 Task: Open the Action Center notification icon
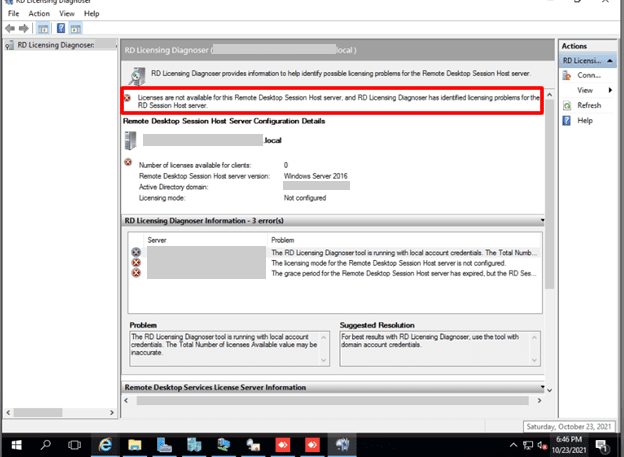tap(601, 445)
